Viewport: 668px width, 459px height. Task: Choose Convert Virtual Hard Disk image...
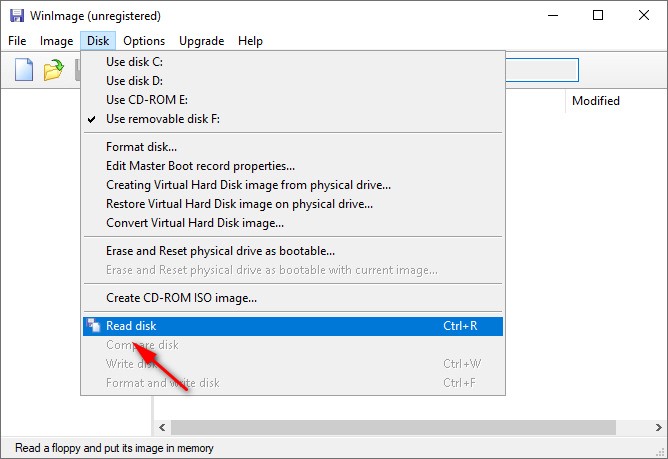pyautogui.click(x=293, y=223)
